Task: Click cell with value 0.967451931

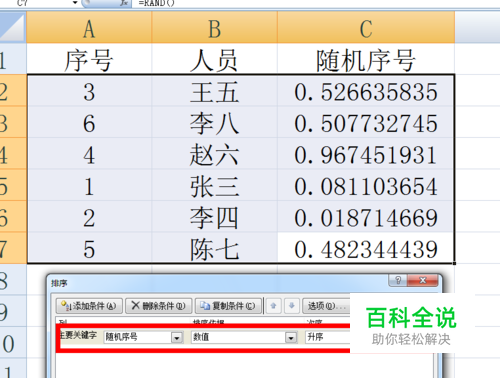Action: coord(366,154)
